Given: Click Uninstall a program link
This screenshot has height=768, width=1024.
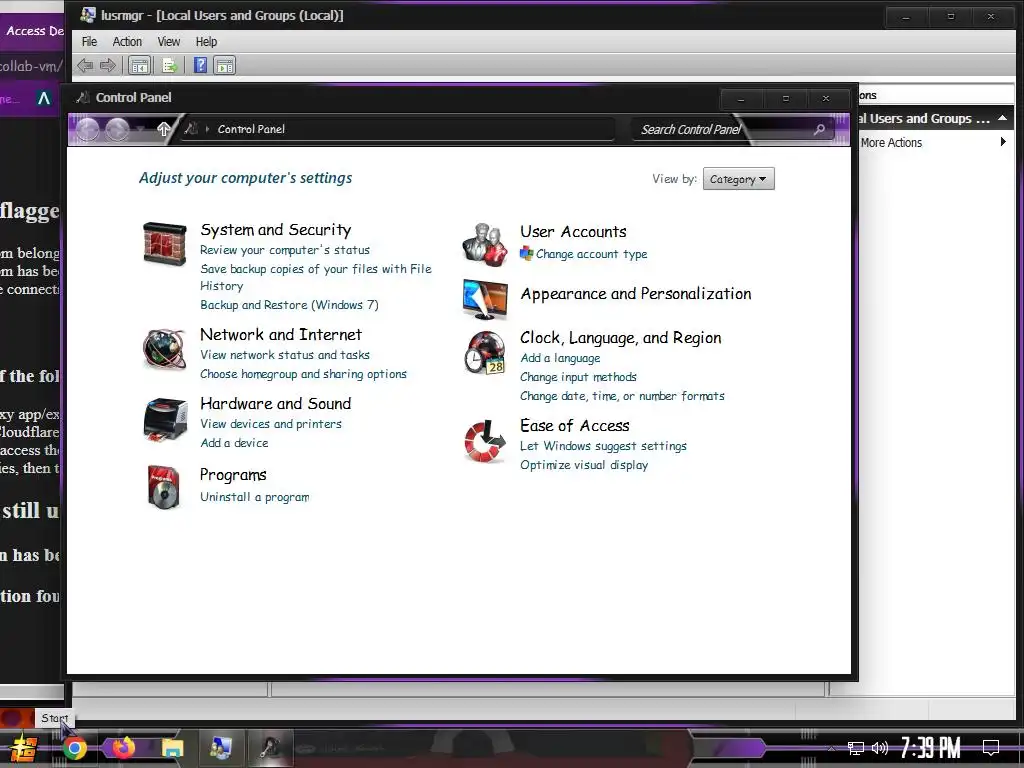Looking at the screenshot, I should (x=255, y=497).
